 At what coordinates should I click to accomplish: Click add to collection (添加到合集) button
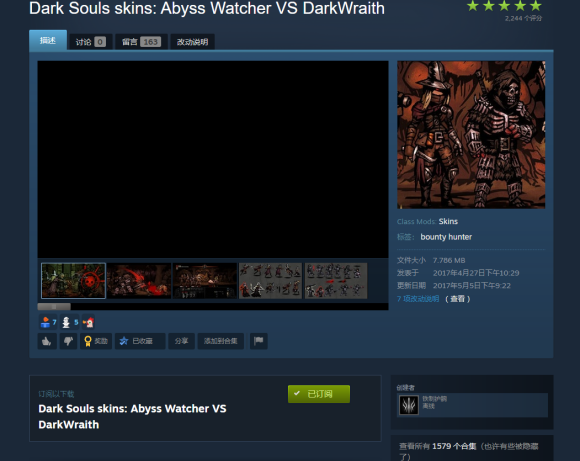(x=220, y=341)
